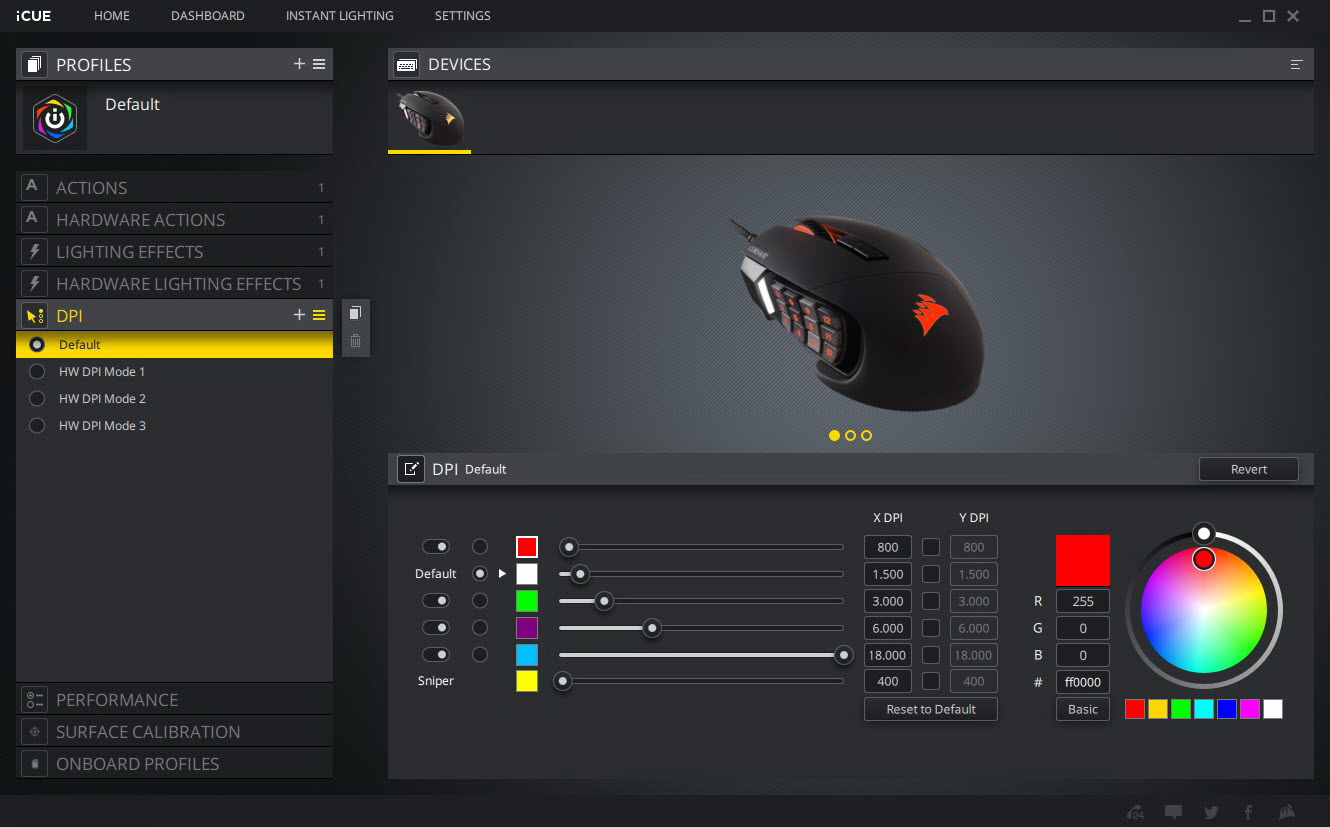This screenshot has width=1330, height=827.
Task: Expand the Lighting Effects section
Action: (x=175, y=251)
